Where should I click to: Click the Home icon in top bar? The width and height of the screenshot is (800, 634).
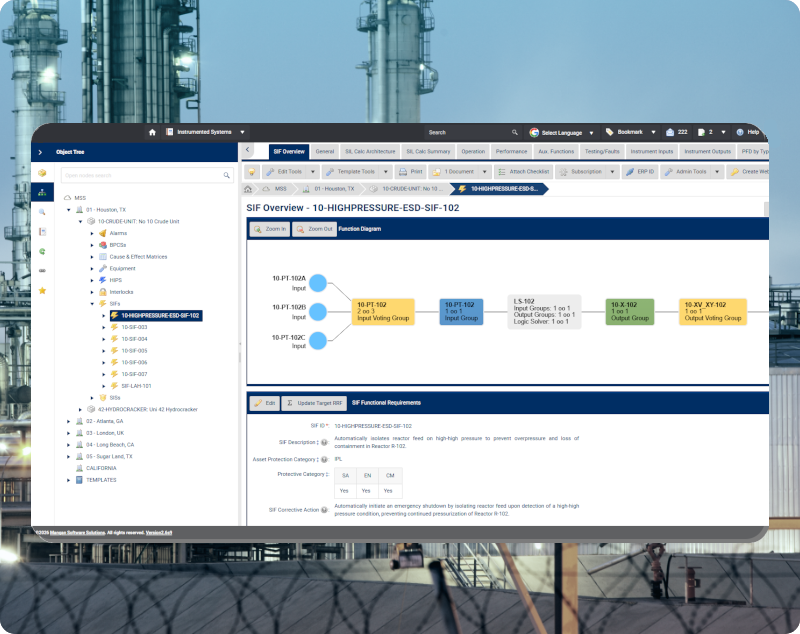(152, 132)
